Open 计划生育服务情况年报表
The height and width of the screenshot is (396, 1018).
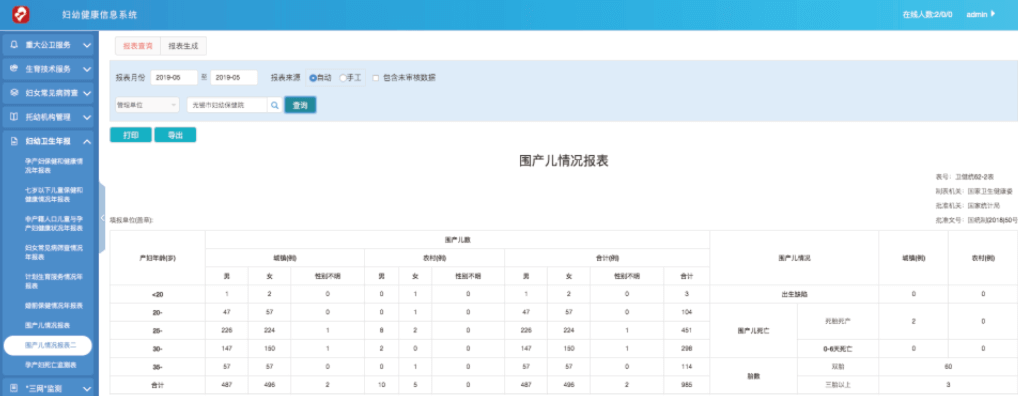[x=54, y=281]
